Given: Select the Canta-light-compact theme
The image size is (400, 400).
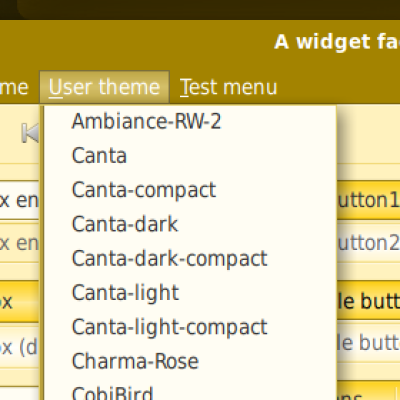Looking at the screenshot, I should pos(190,327).
